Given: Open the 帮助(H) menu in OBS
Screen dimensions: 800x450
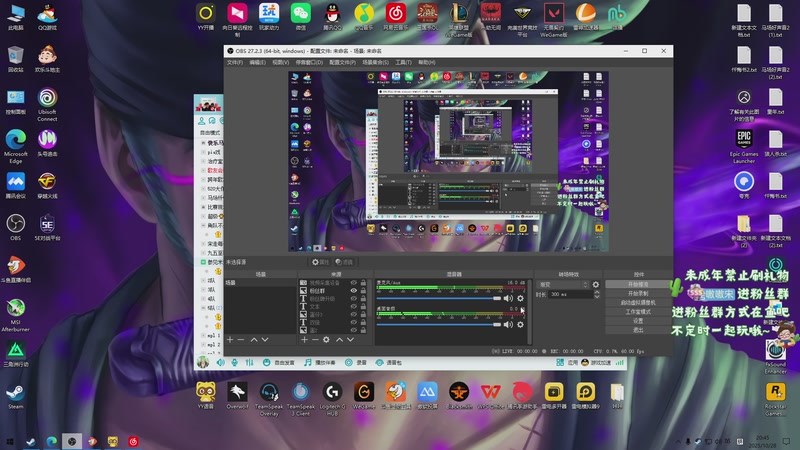Looking at the screenshot, I should tap(427, 62).
